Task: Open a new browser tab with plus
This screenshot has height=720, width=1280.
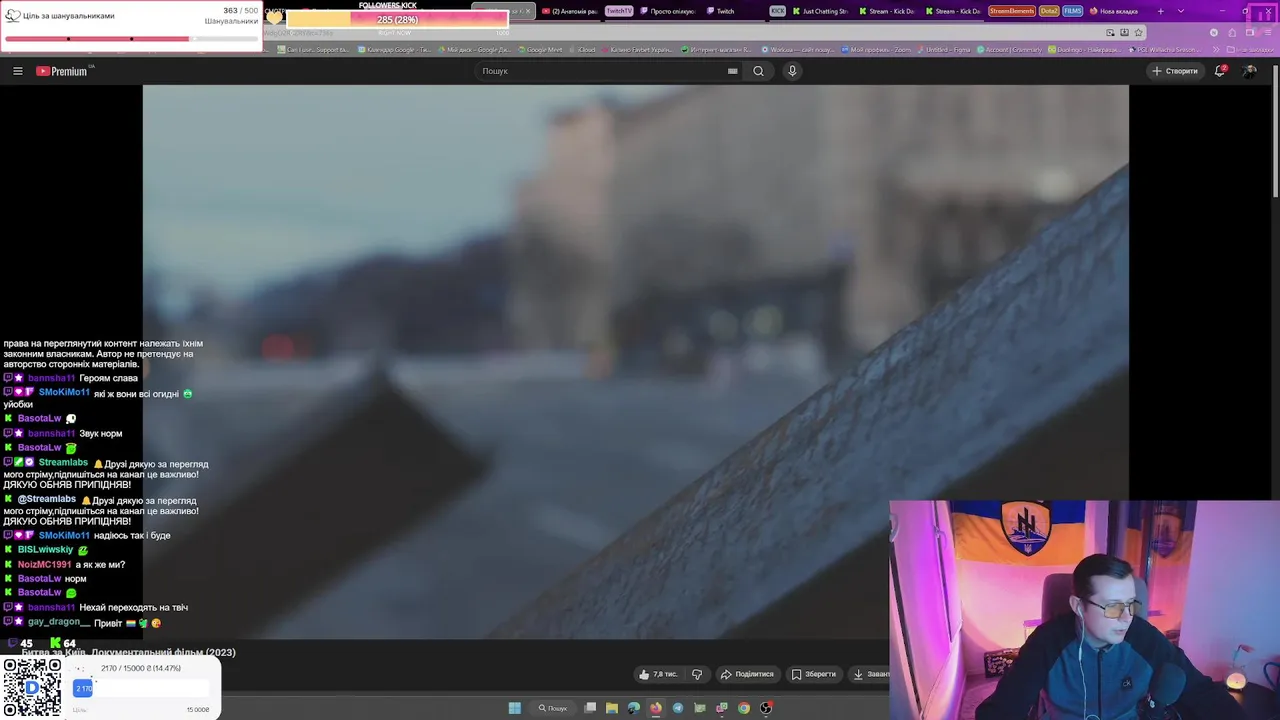Action: click(x=1160, y=11)
